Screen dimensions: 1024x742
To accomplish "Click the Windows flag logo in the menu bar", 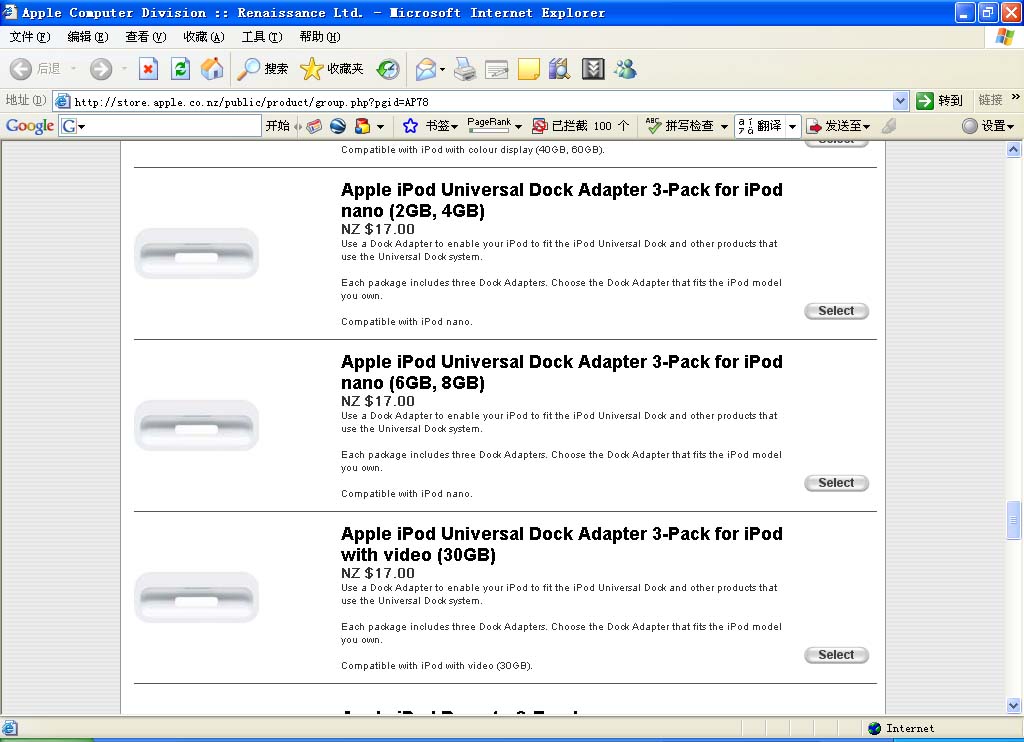I will pos(1004,37).
